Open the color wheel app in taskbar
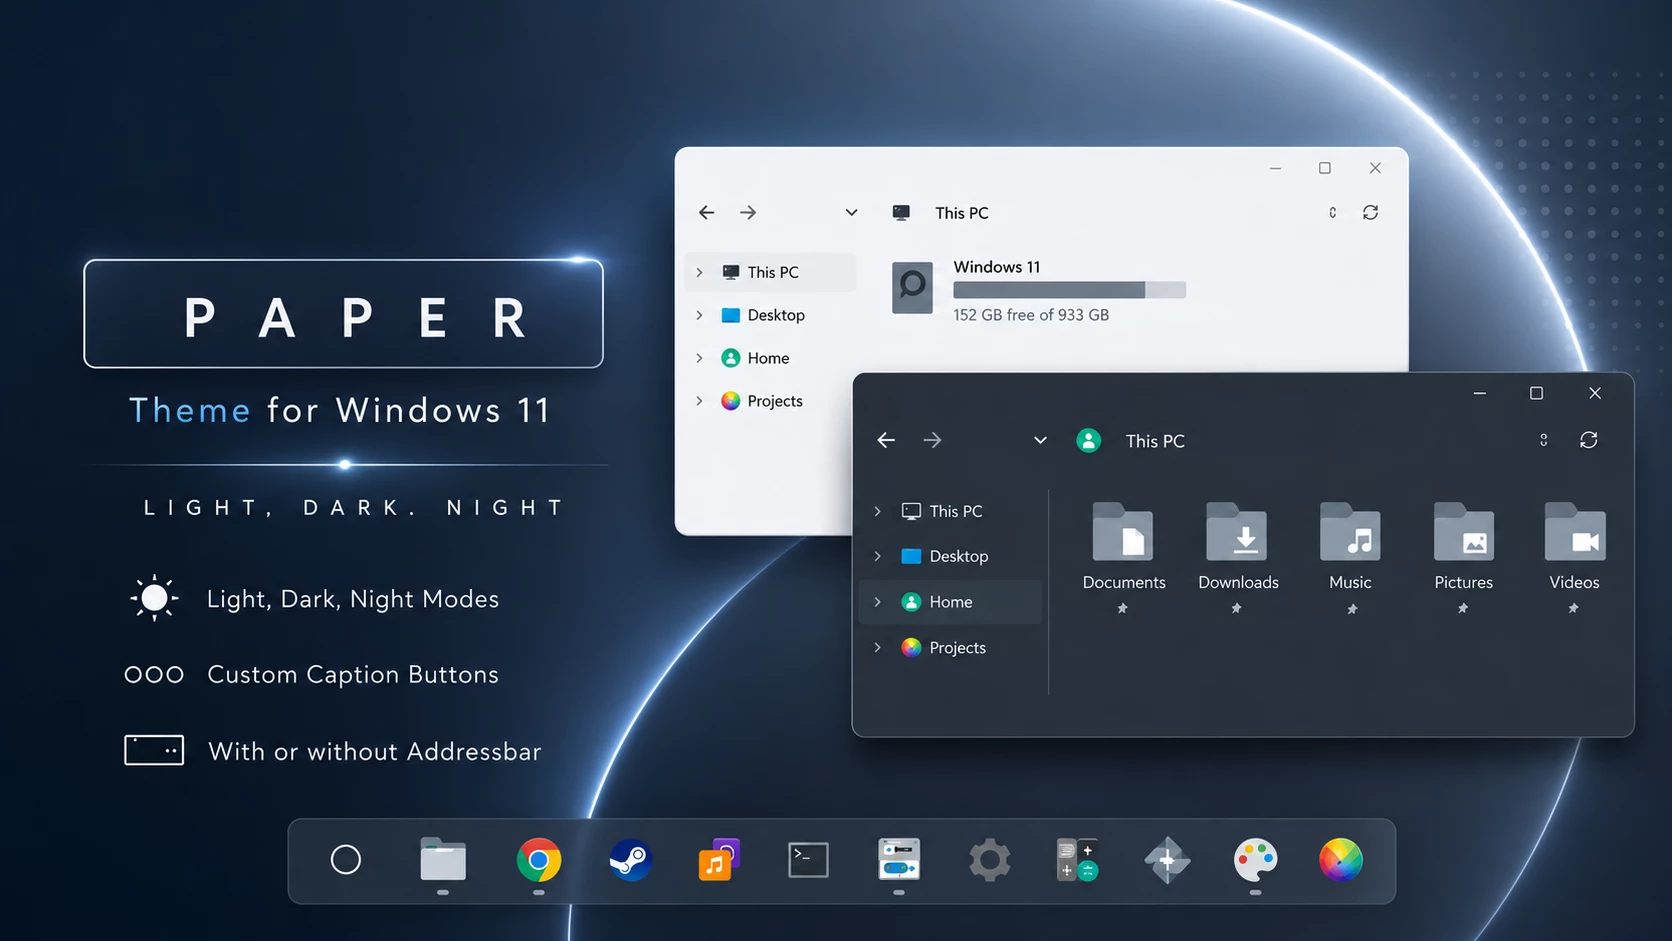 coord(1341,859)
